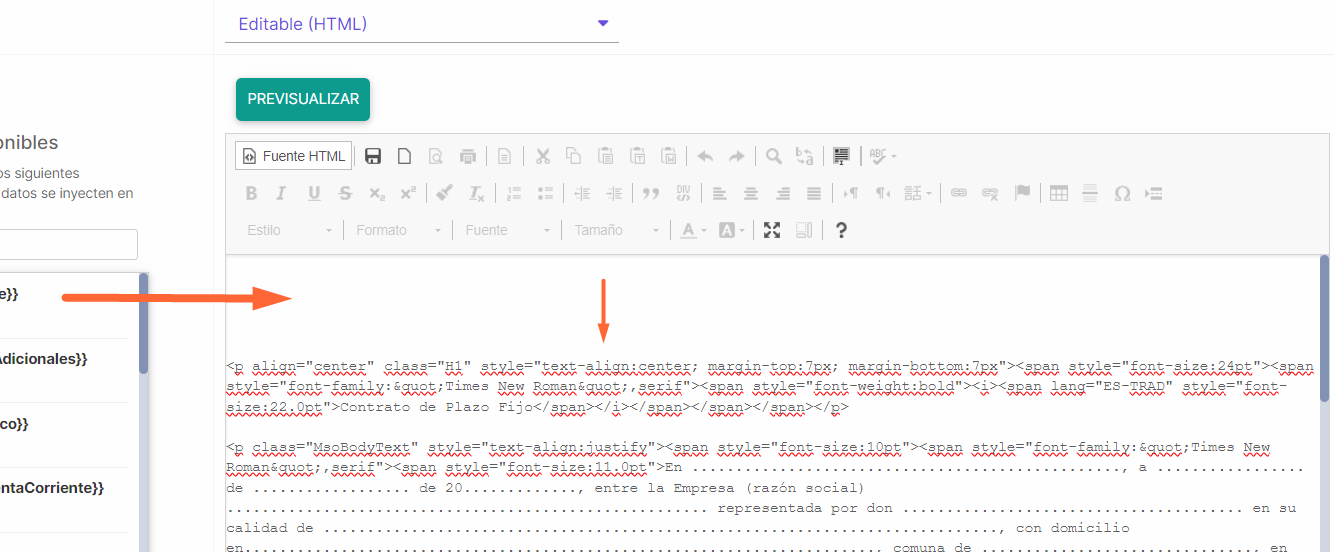Insert special character Omega icon

point(1122,193)
